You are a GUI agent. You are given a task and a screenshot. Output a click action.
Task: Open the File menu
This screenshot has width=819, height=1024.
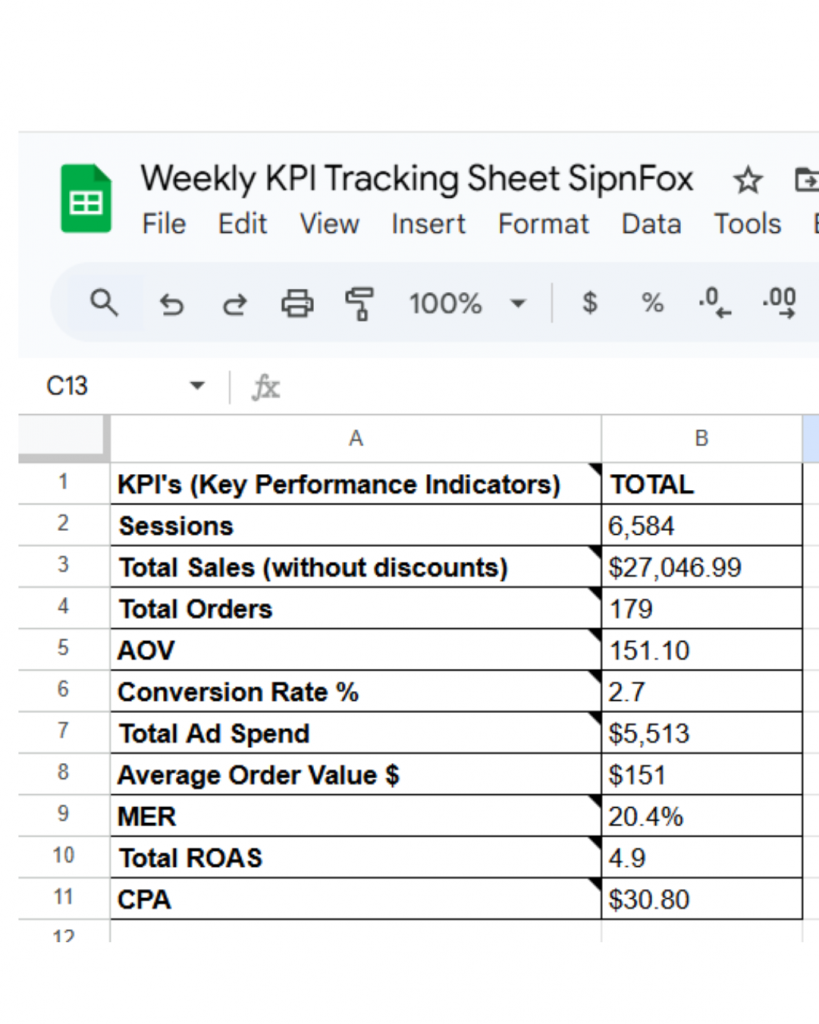[164, 224]
